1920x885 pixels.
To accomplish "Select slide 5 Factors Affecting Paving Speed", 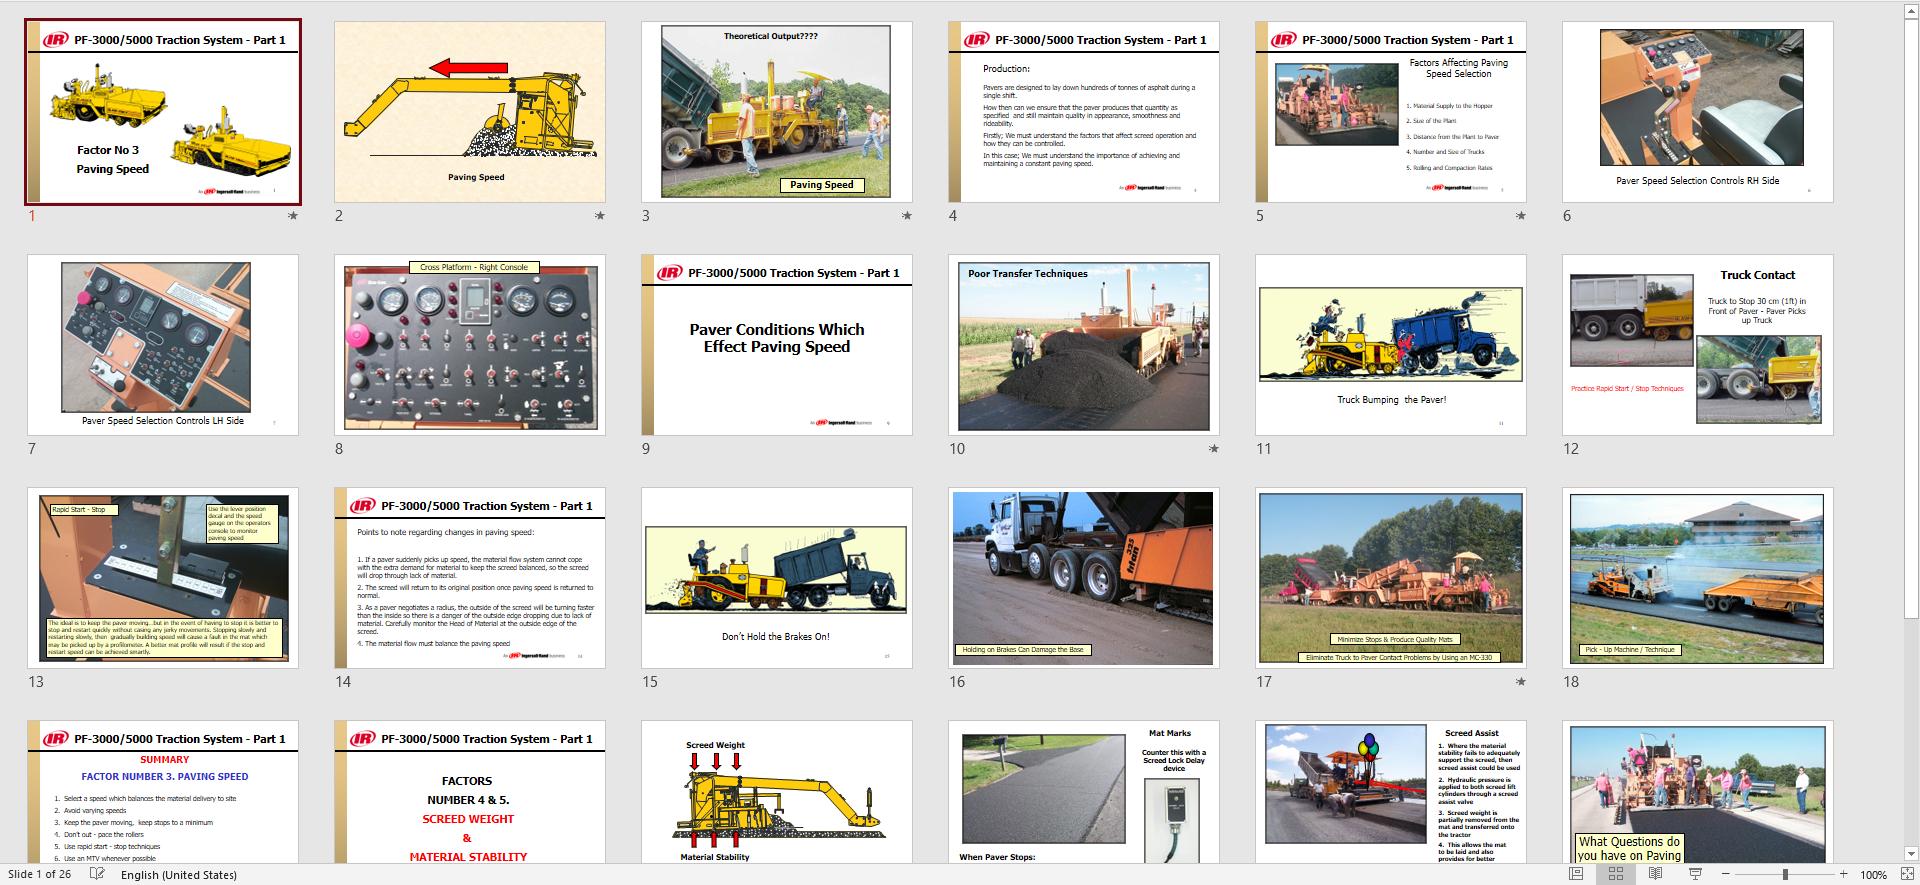I will pos(1391,112).
